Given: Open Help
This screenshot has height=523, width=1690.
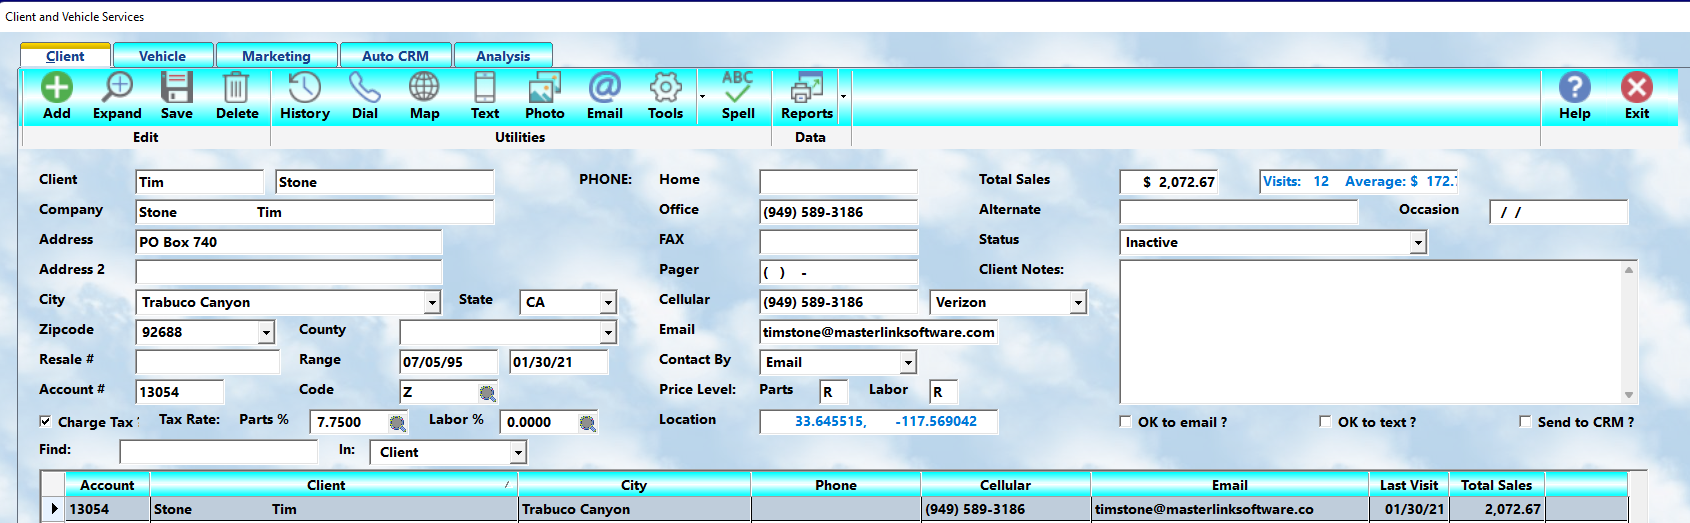Looking at the screenshot, I should point(1575,96).
